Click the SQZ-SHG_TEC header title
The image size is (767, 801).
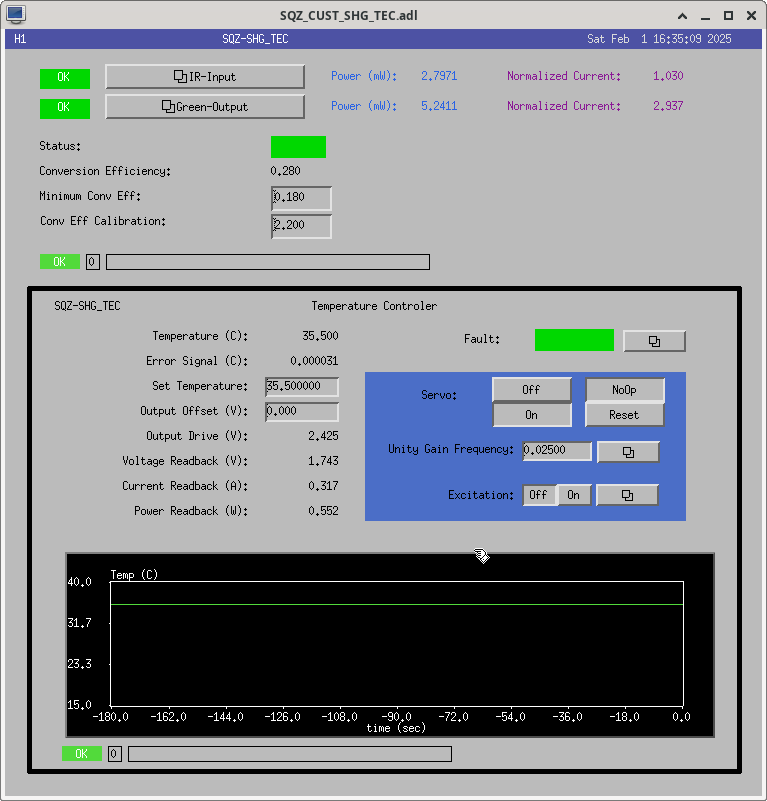coord(255,39)
